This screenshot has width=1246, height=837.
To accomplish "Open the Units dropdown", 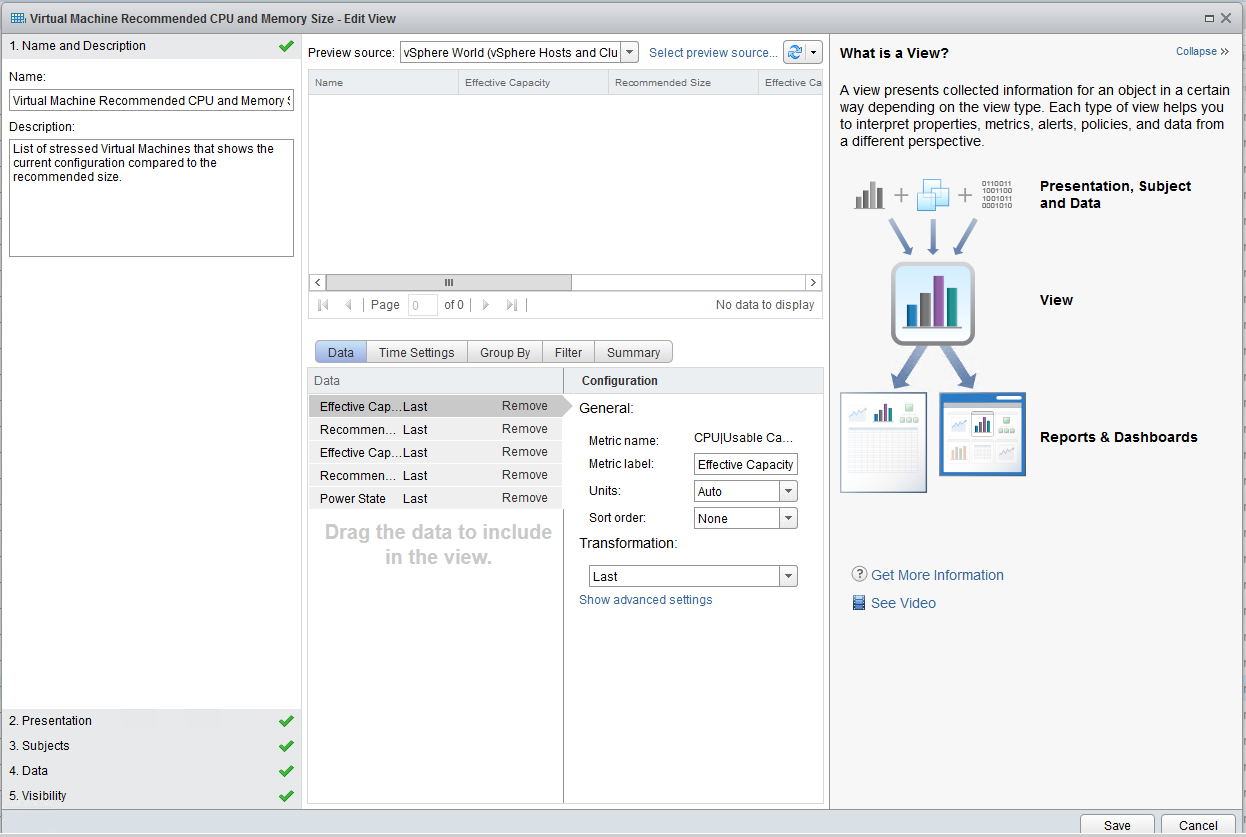I will 788,491.
